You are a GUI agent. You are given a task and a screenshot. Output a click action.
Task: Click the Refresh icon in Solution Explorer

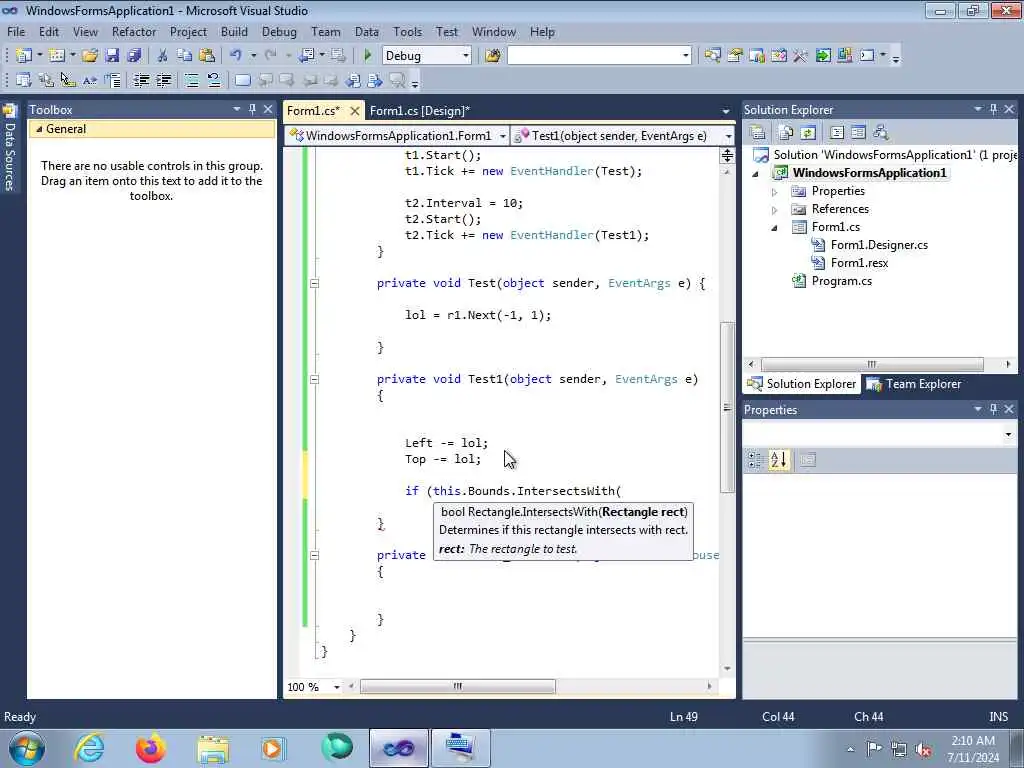click(808, 133)
